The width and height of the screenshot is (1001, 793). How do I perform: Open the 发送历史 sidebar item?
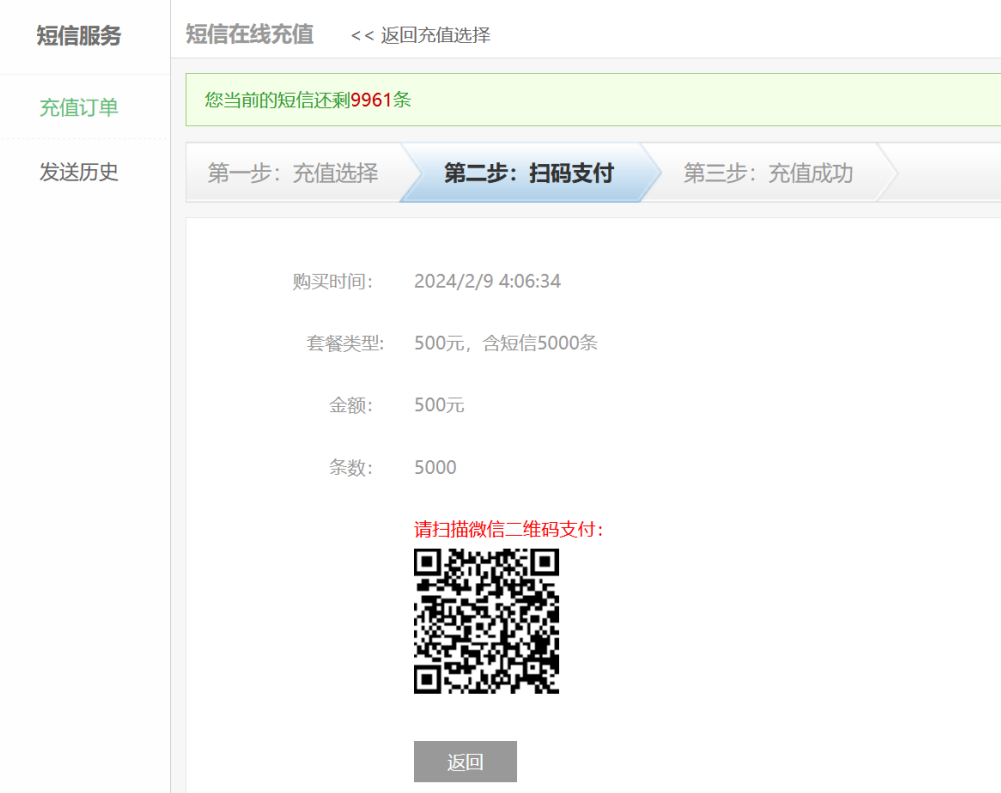[x=79, y=172]
